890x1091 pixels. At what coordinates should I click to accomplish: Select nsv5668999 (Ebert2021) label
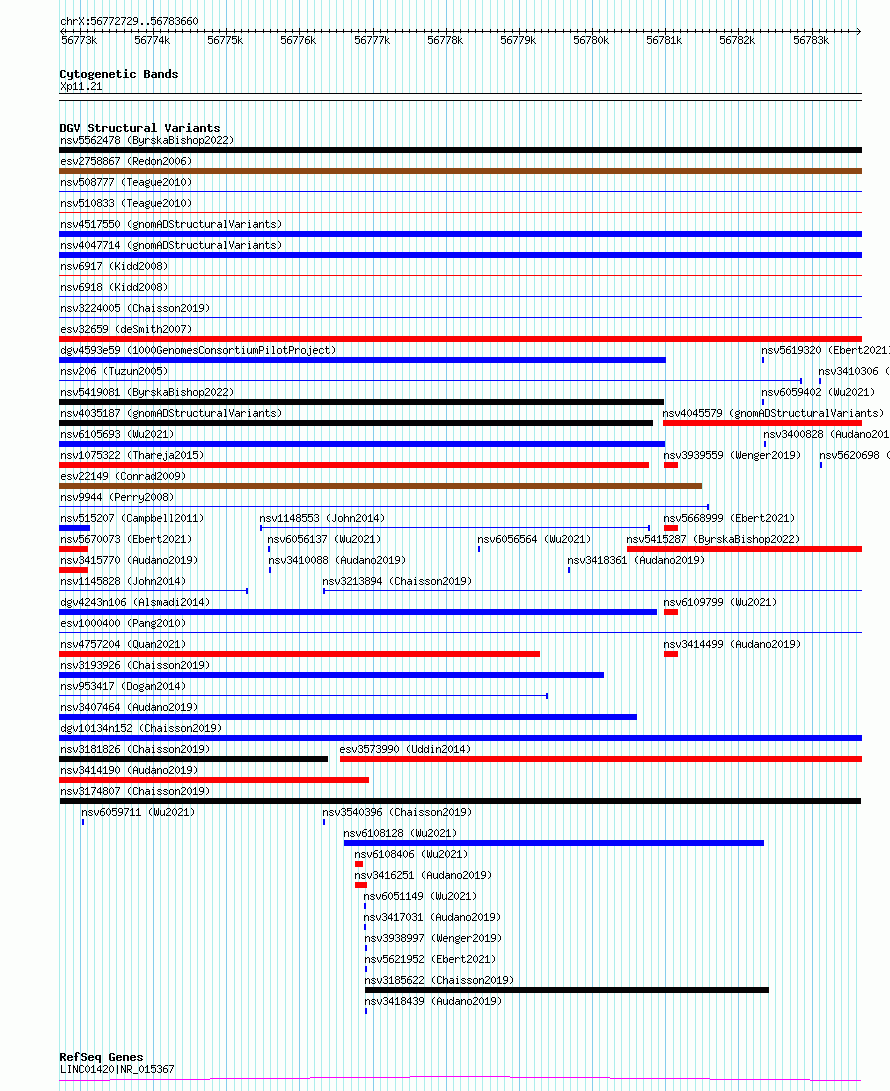click(x=729, y=518)
